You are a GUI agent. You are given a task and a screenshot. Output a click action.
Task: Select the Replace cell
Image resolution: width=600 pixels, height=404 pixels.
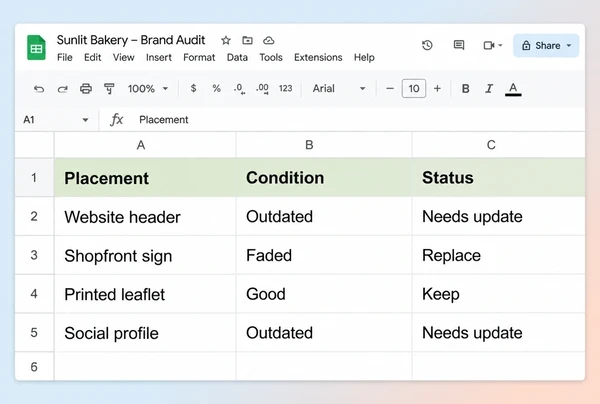pos(499,255)
